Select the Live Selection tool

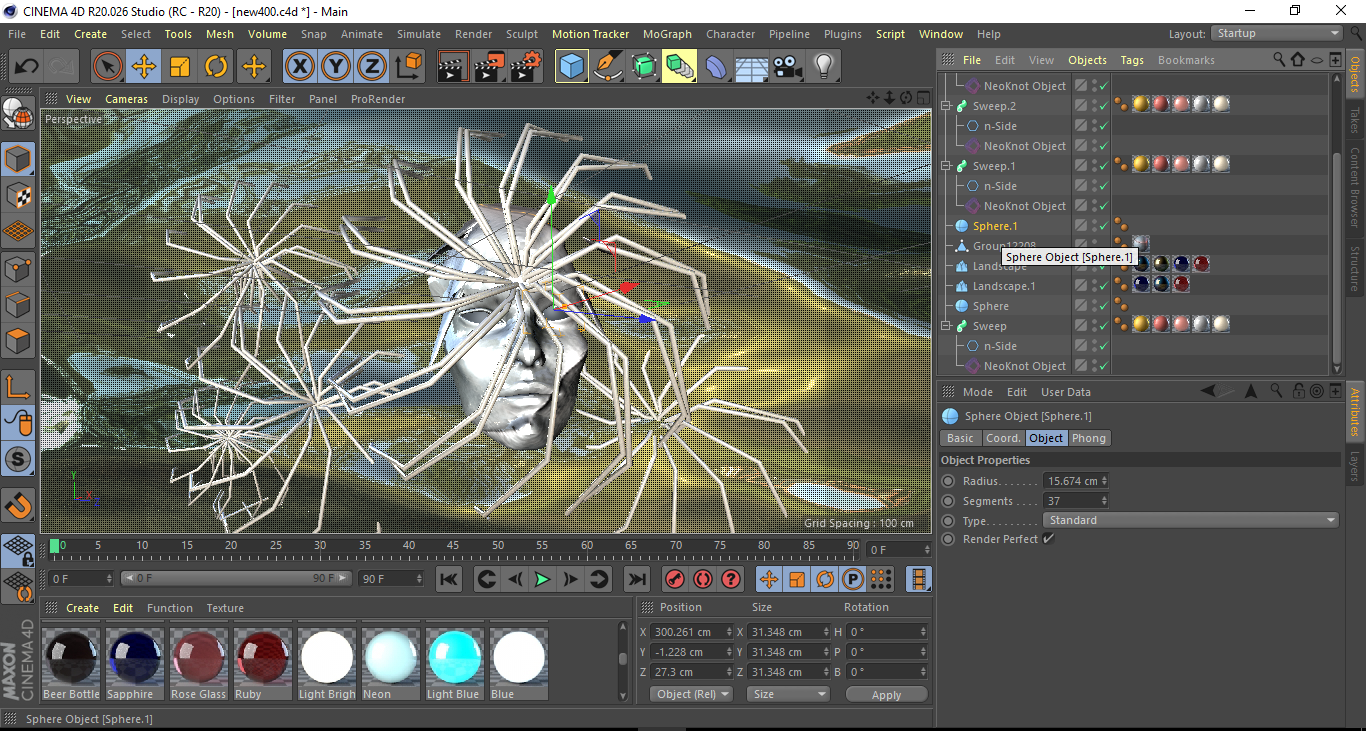pos(108,67)
